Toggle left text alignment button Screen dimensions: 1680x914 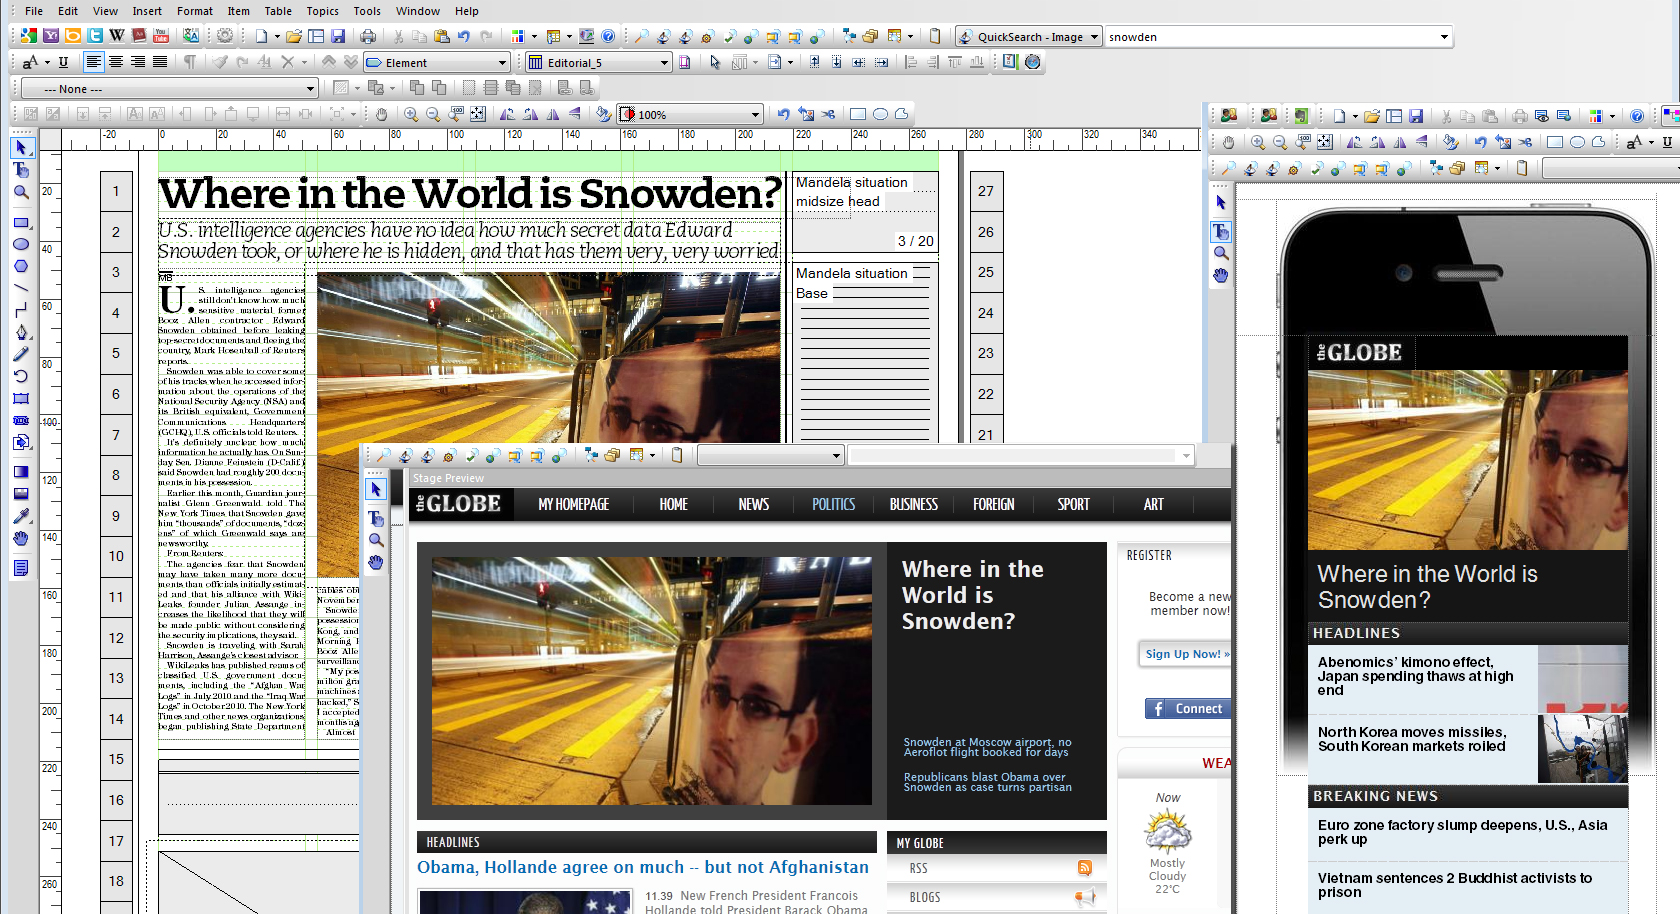pyautogui.click(x=93, y=62)
